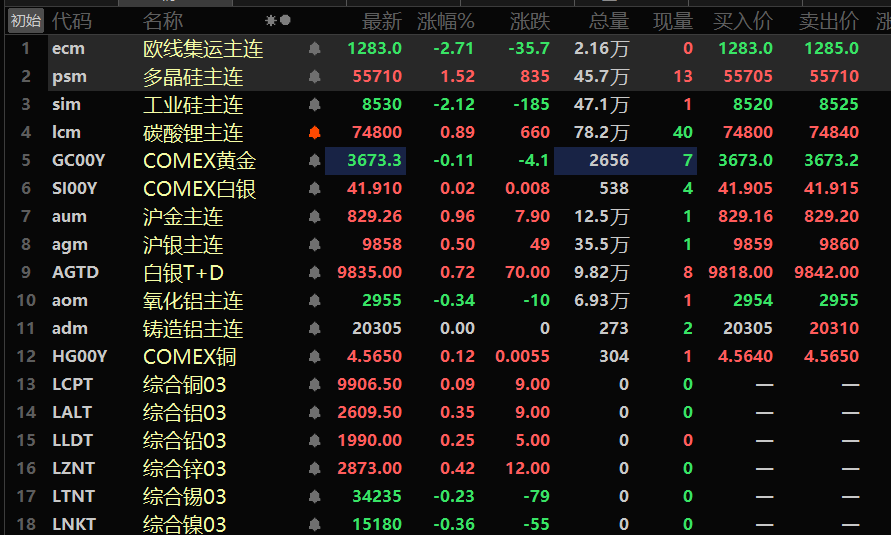Click the 代码 column header
This screenshot has height=535, width=891.
[71, 20]
